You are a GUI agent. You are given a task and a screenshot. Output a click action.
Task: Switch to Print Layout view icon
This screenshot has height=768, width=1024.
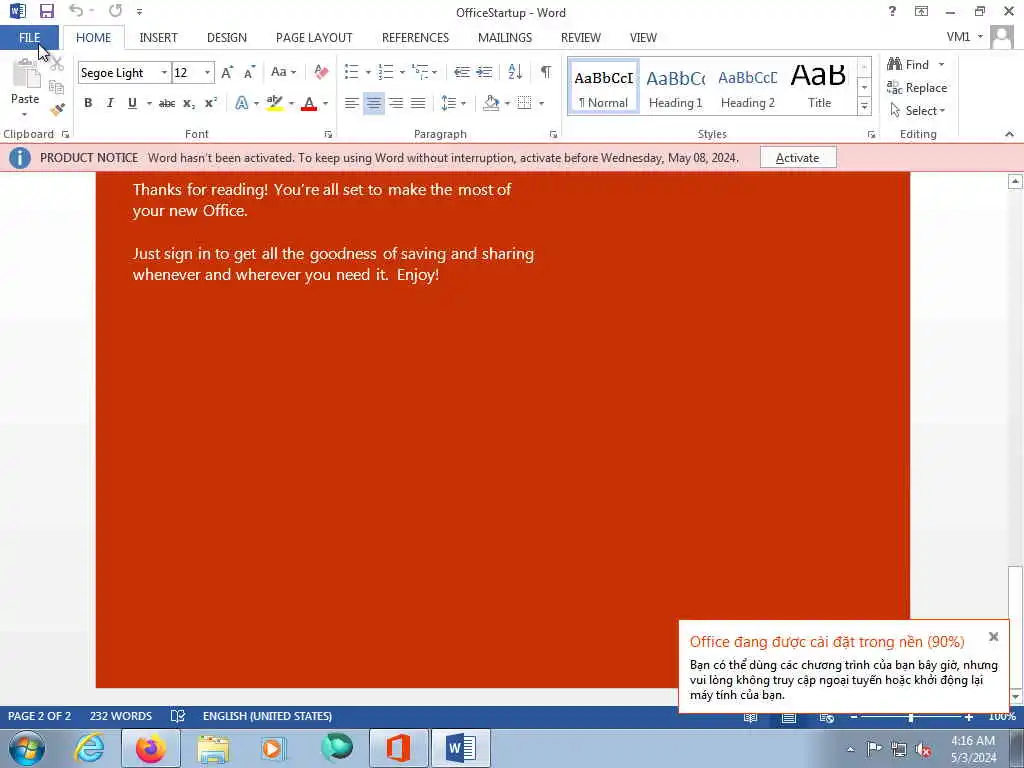click(789, 718)
